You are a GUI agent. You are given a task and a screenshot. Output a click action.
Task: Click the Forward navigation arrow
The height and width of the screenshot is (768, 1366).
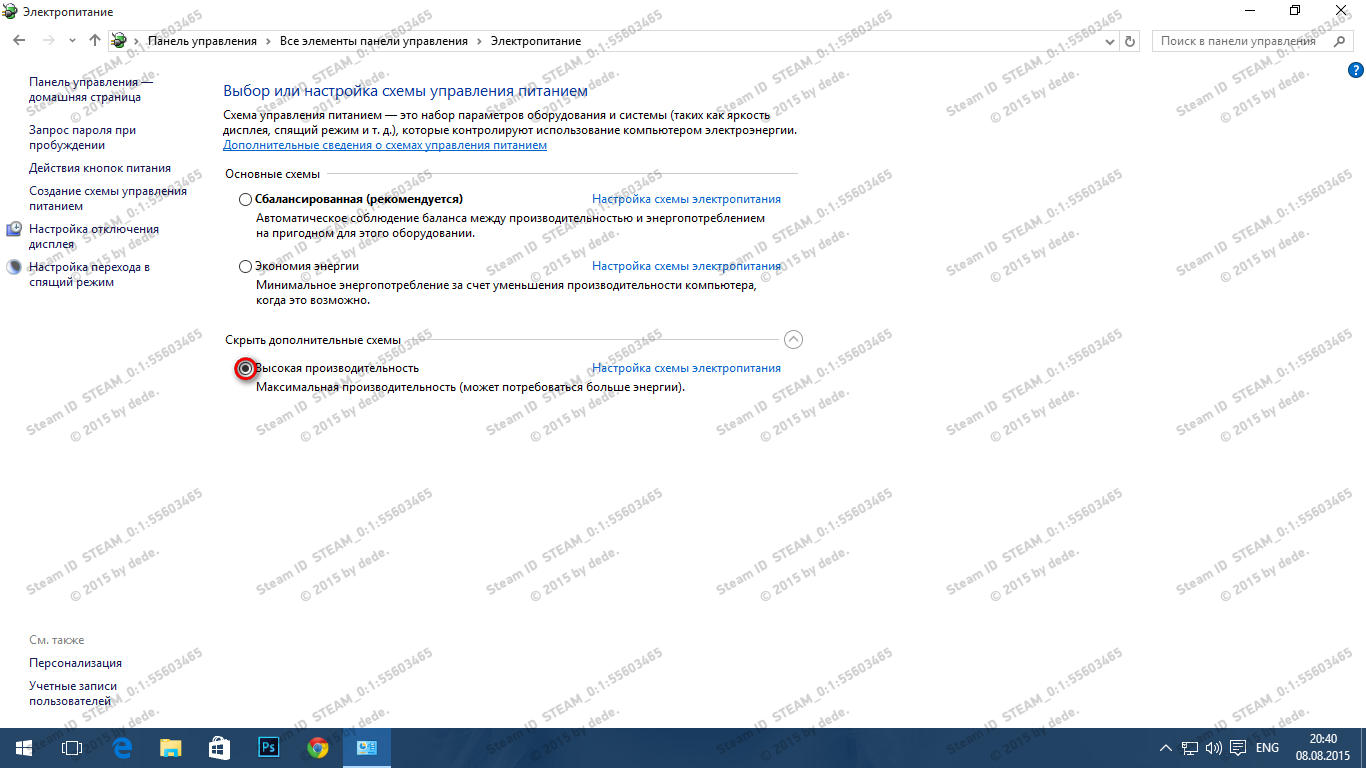tap(48, 41)
